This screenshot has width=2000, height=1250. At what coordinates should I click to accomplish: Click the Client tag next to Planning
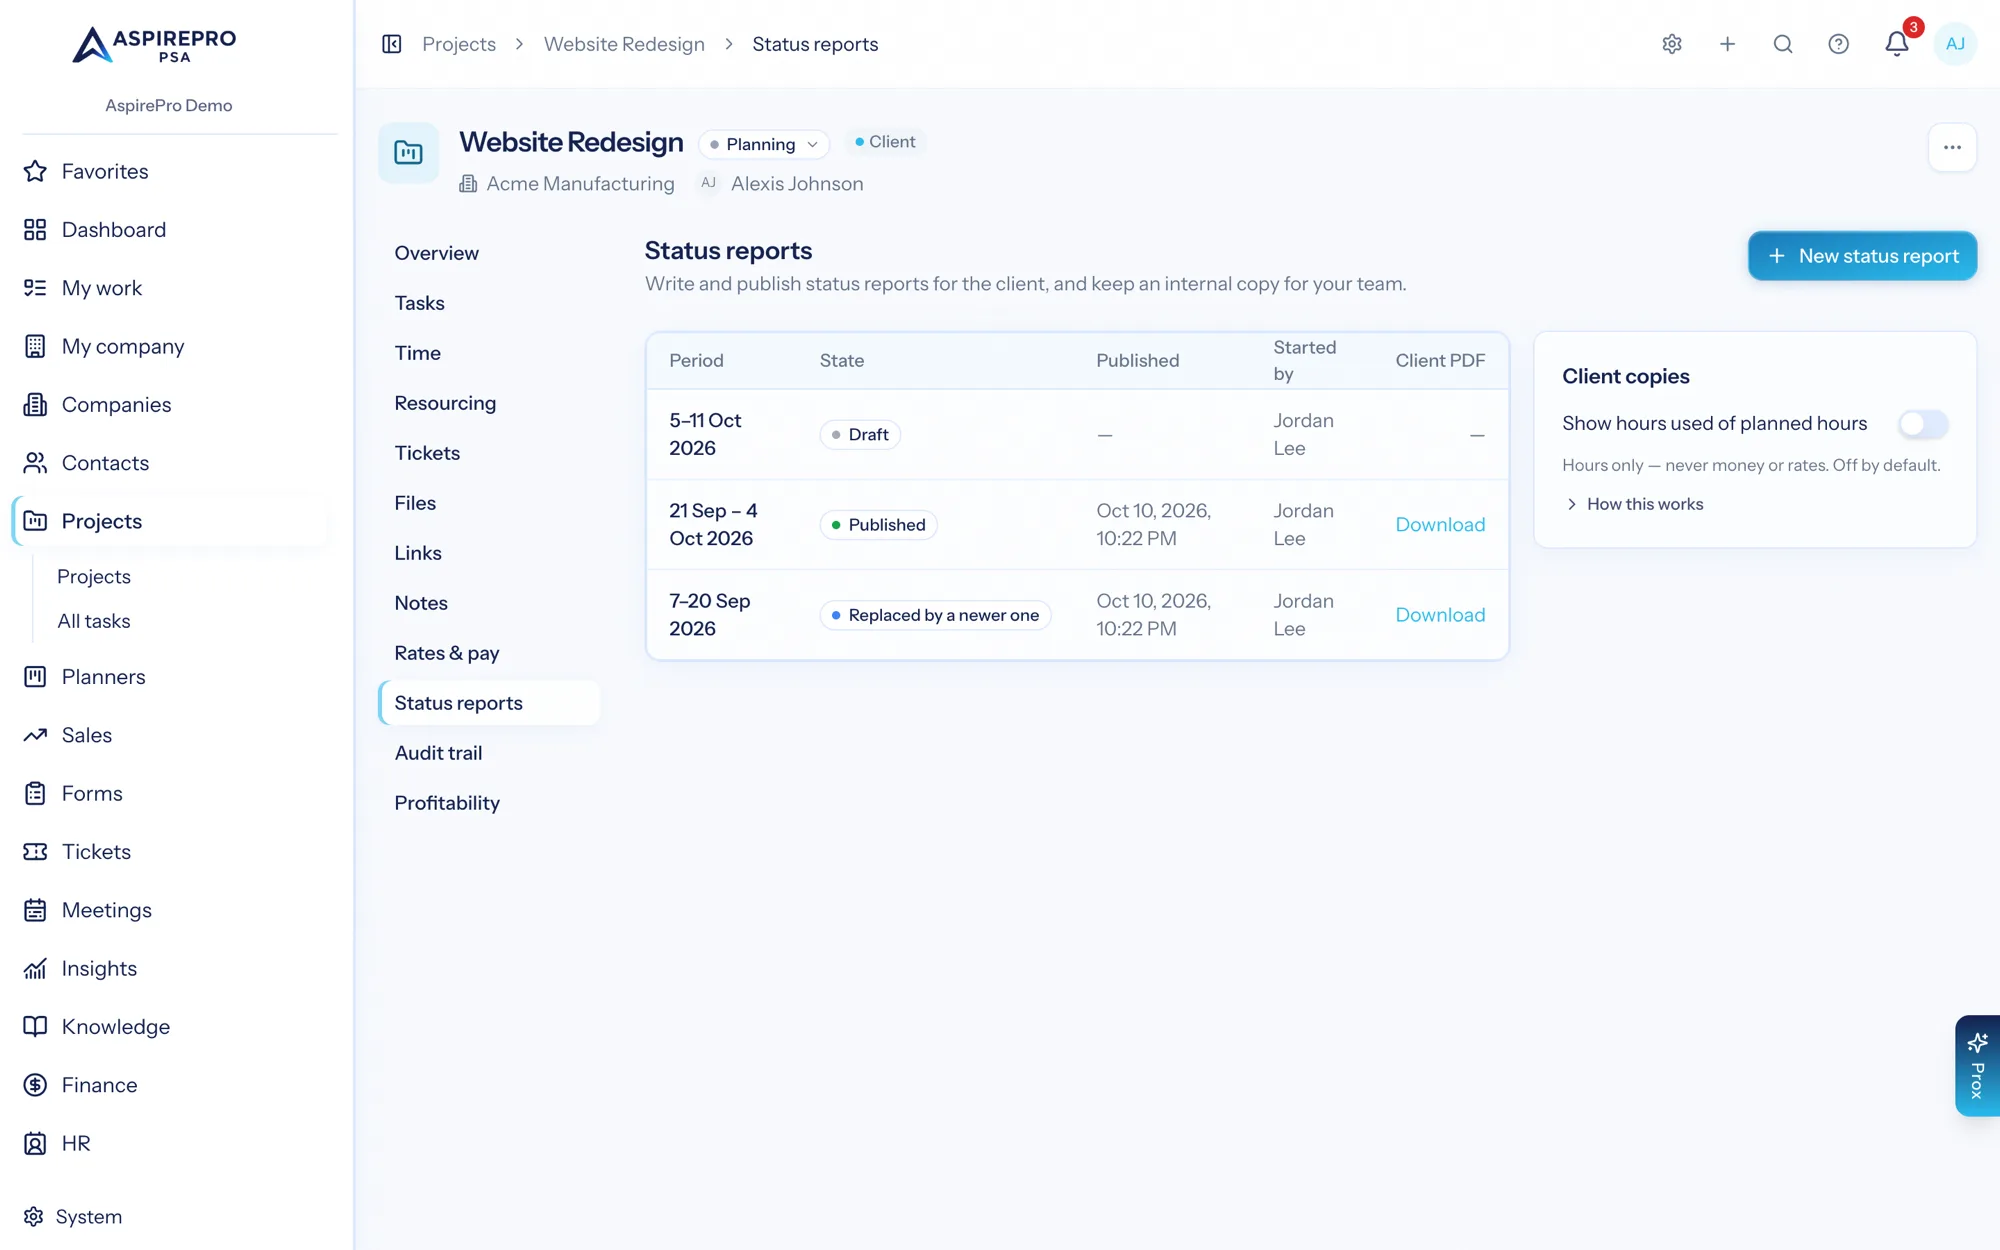[885, 142]
